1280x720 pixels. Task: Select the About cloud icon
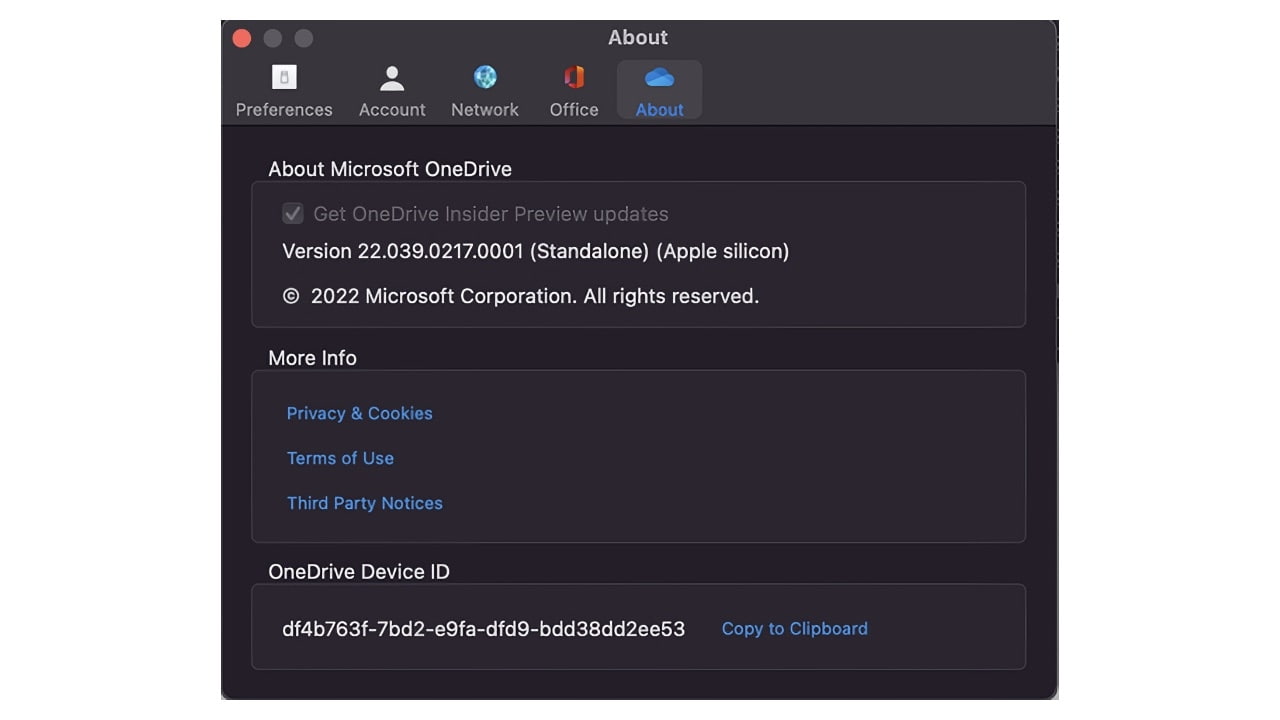coord(658,77)
